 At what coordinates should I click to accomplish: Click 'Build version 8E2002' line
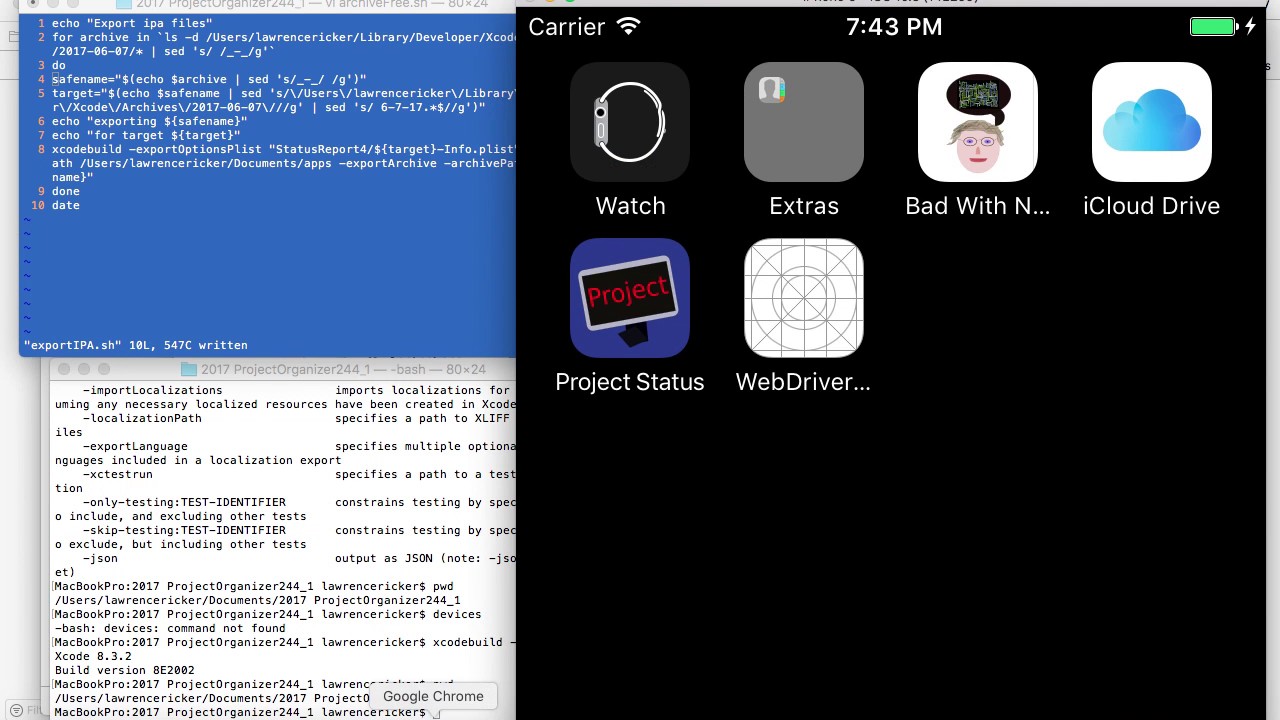coord(125,670)
